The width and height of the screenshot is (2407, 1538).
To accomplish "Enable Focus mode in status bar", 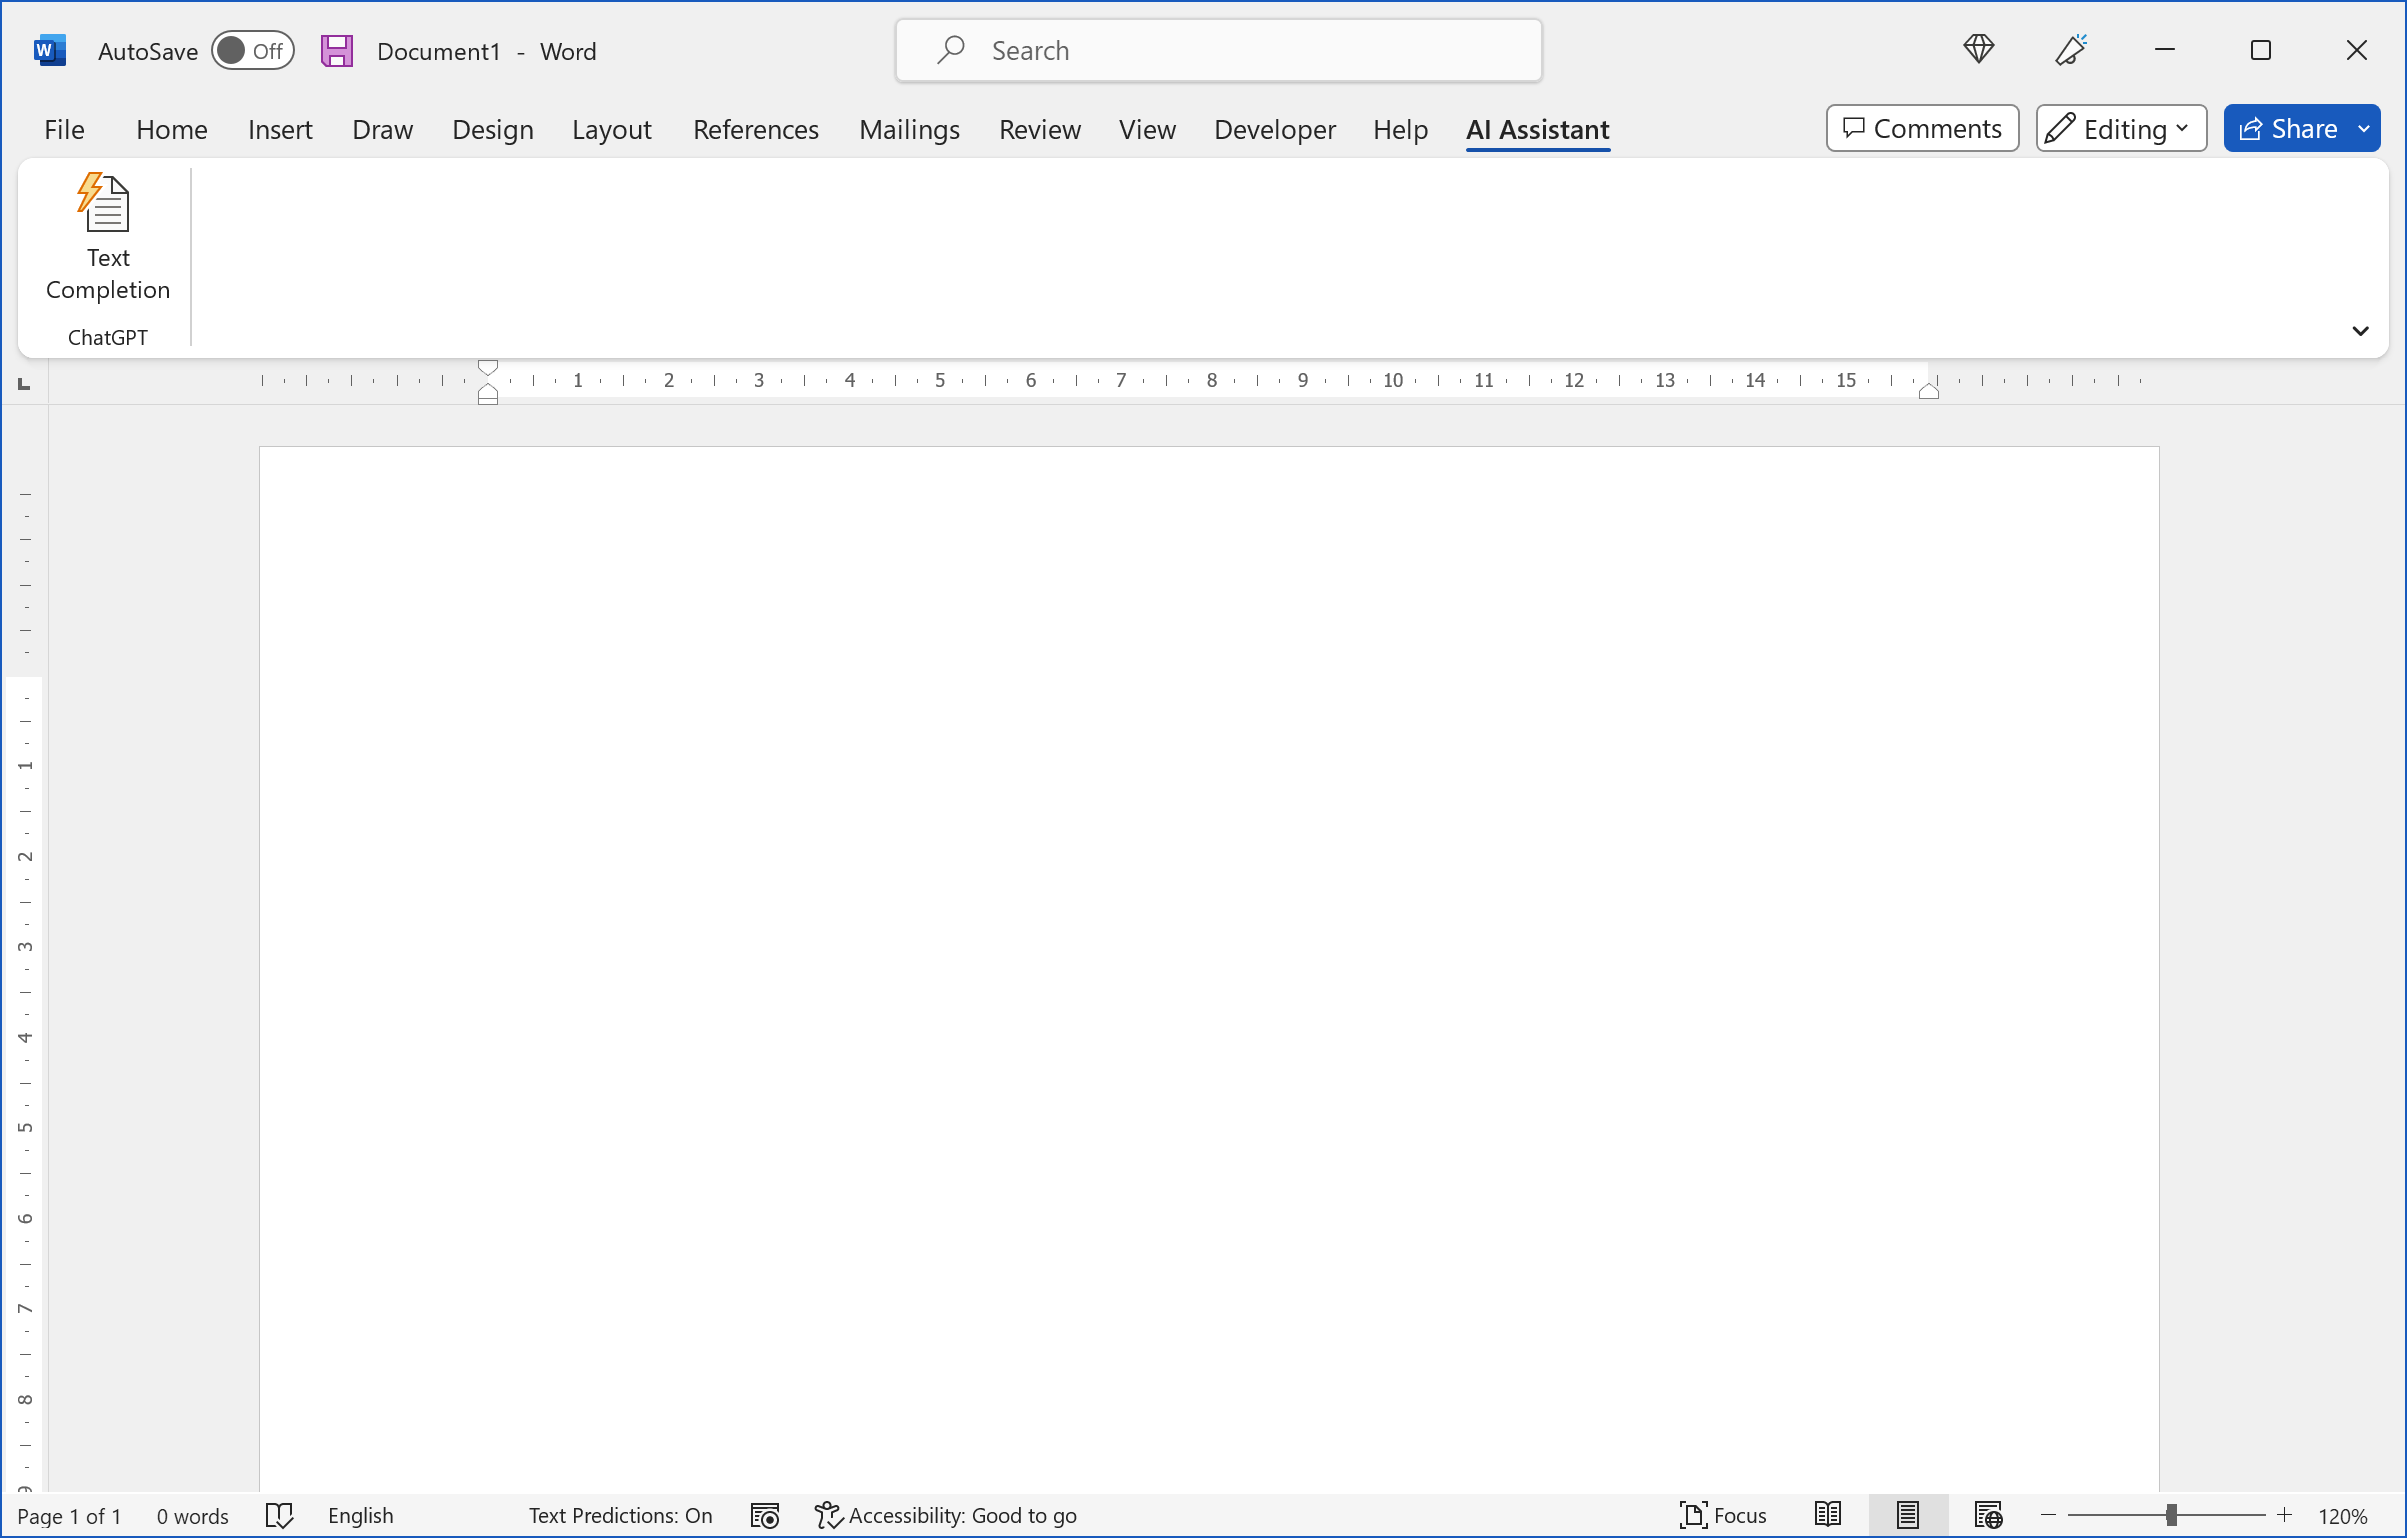I will pyautogui.click(x=1722, y=1515).
